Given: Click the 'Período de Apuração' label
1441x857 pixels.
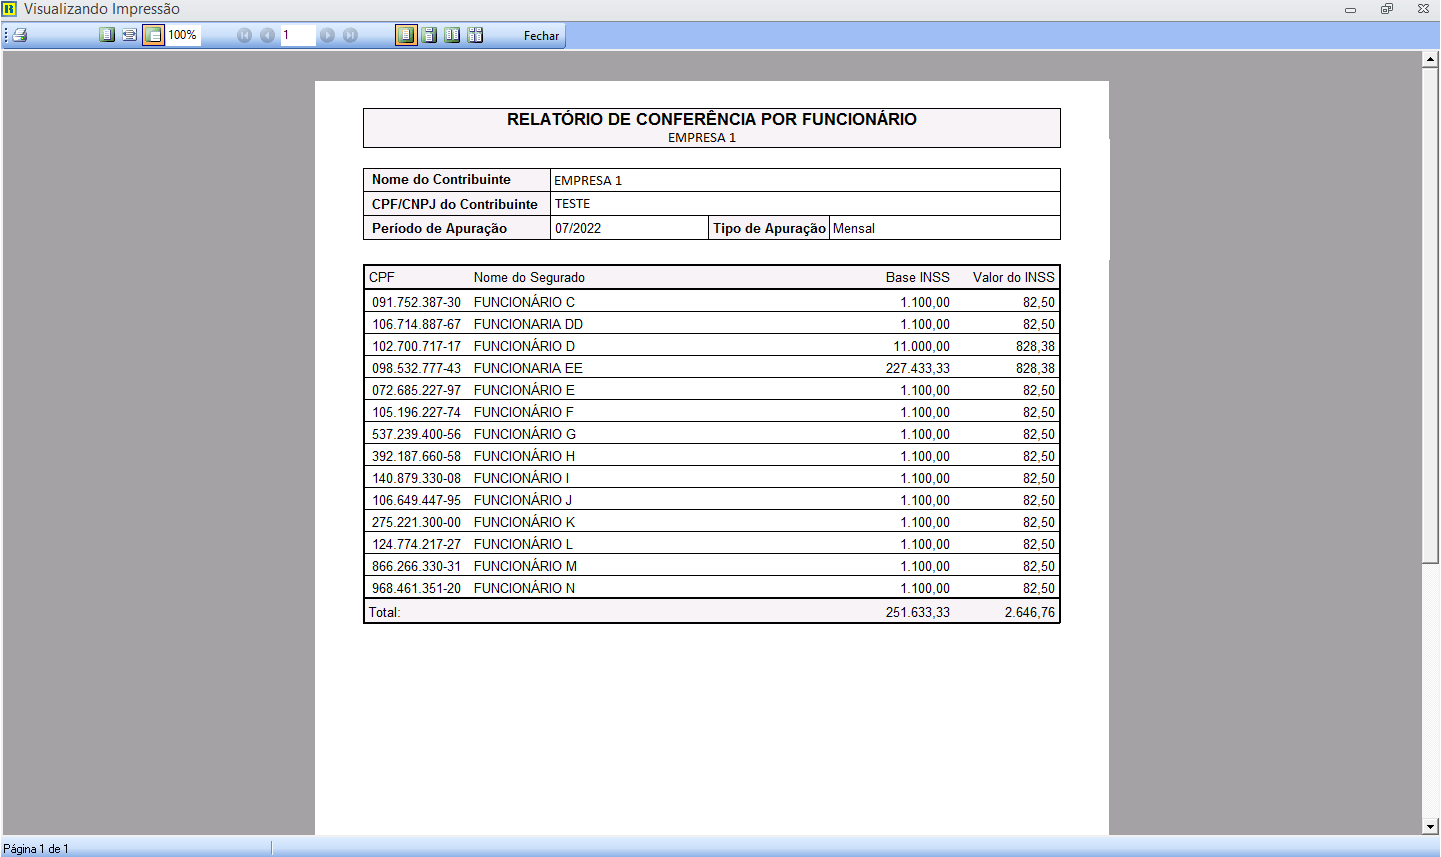Looking at the screenshot, I should [x=439, y=228].
